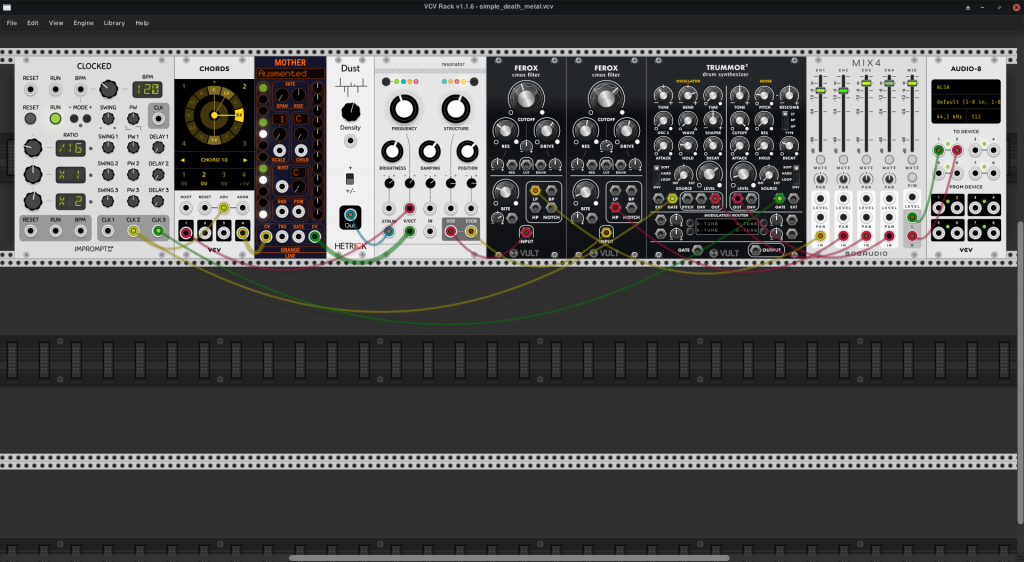Click Audio-8 To Device input jack 3
The width and height of the screenshot is (1024, 562).
975,150
